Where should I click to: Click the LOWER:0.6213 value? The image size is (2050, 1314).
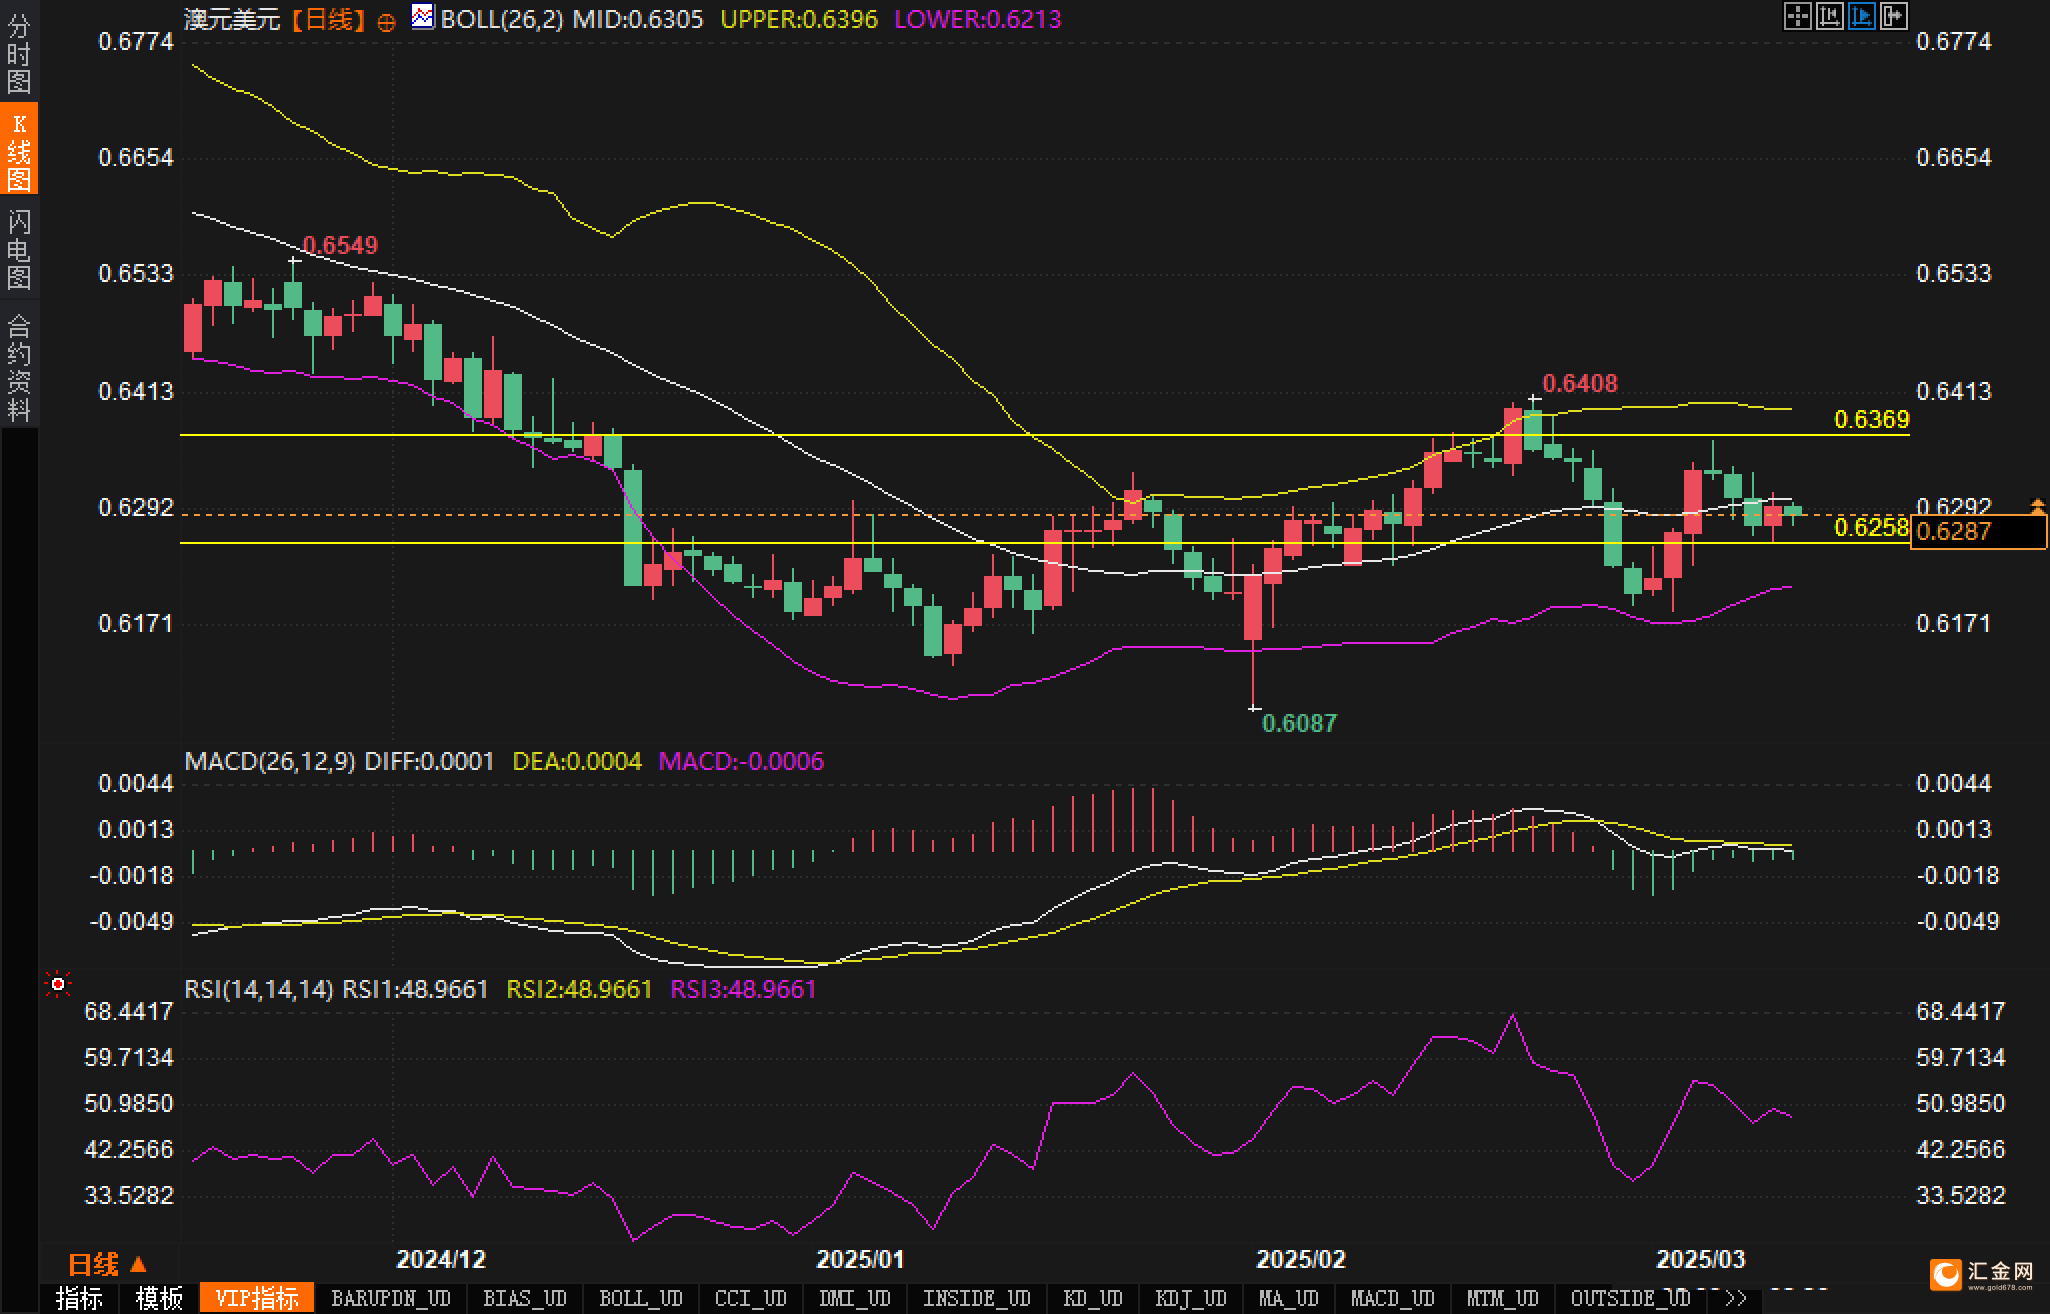(978, 19)
